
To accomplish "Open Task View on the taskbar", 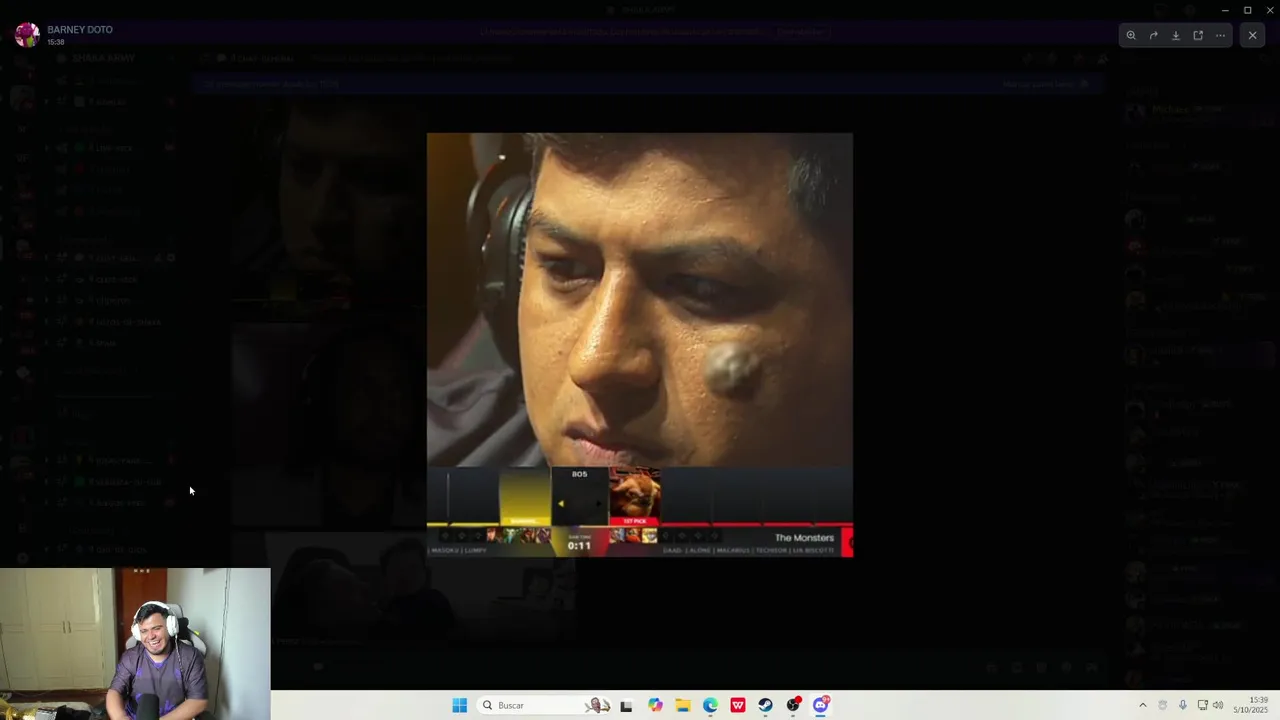I will [x=626, y=705].
